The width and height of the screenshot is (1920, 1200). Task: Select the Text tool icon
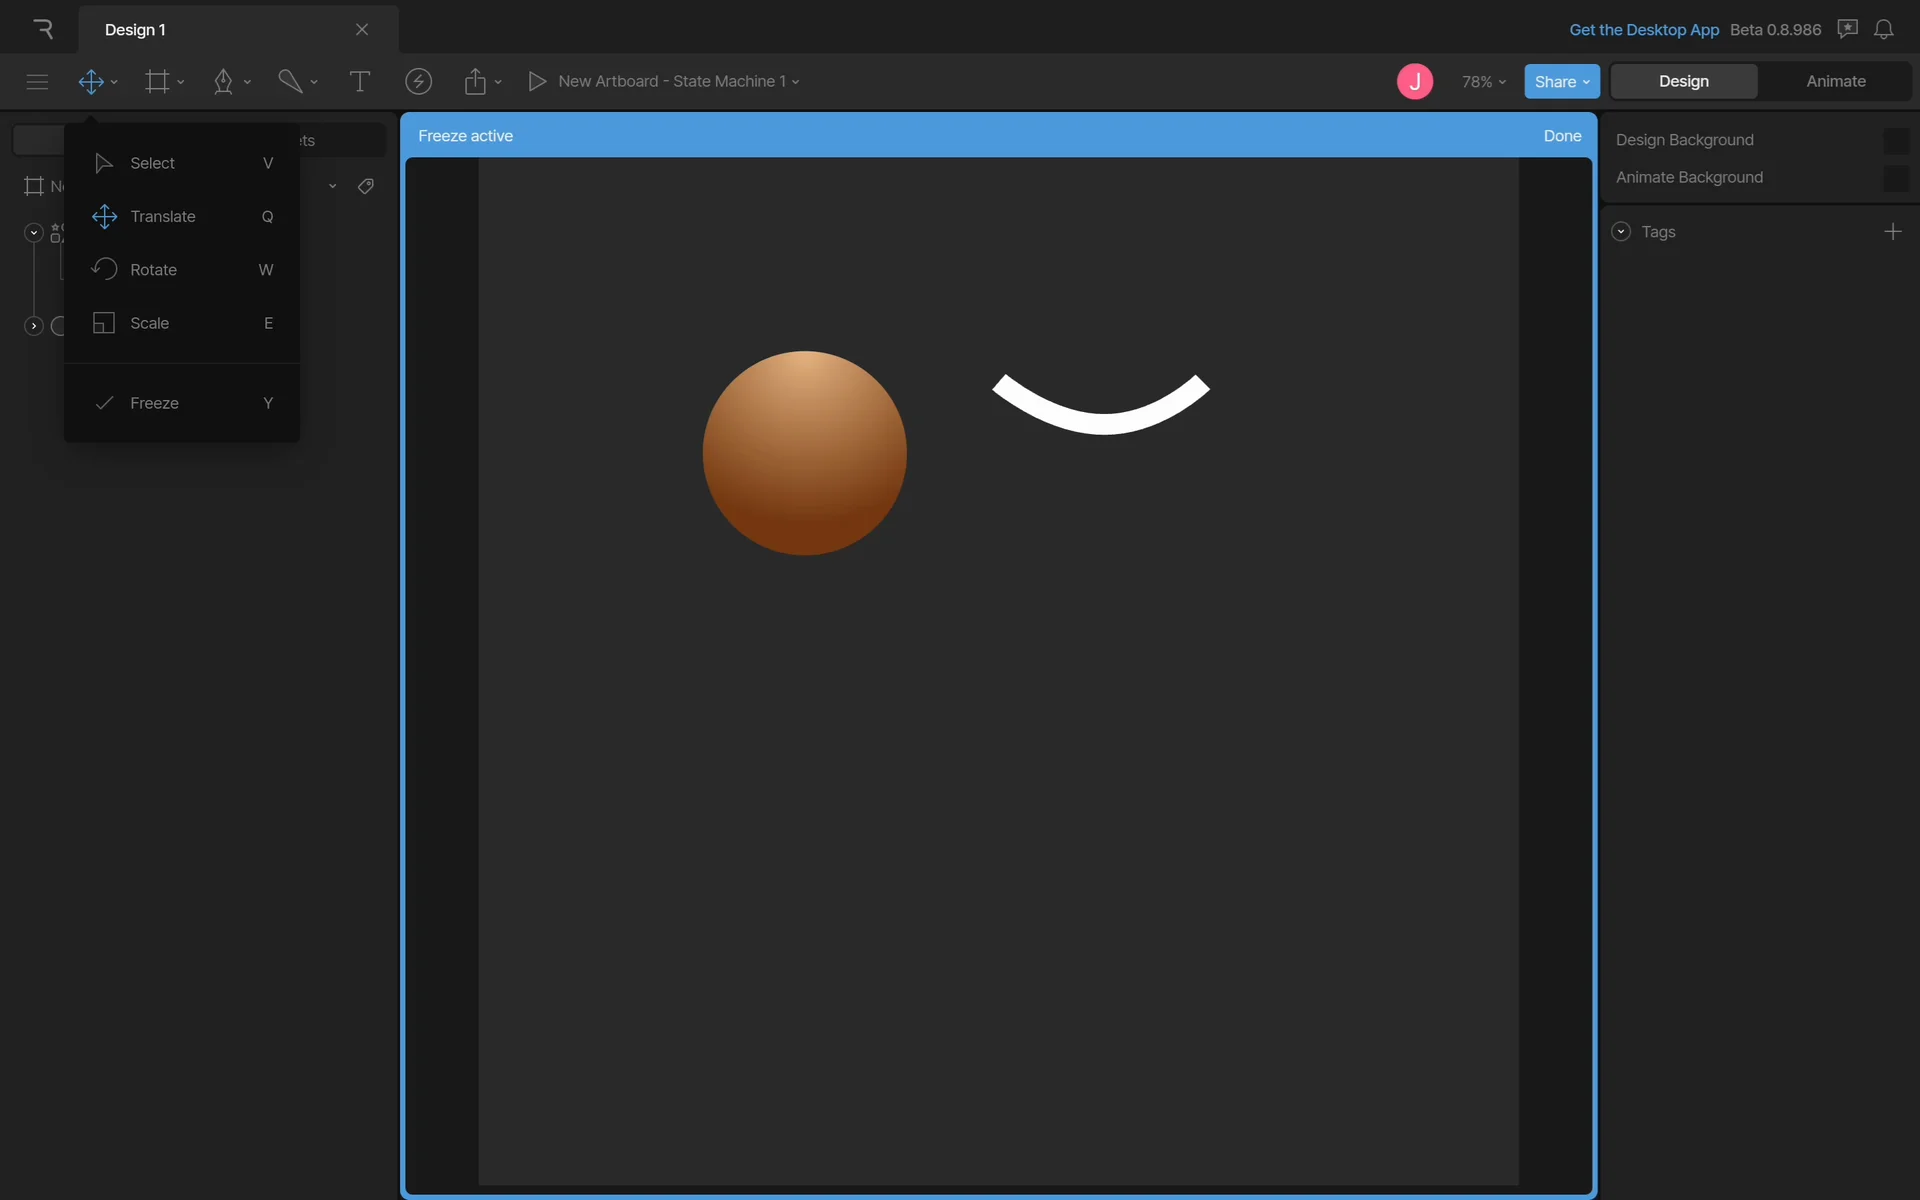[x=359, y=82]
